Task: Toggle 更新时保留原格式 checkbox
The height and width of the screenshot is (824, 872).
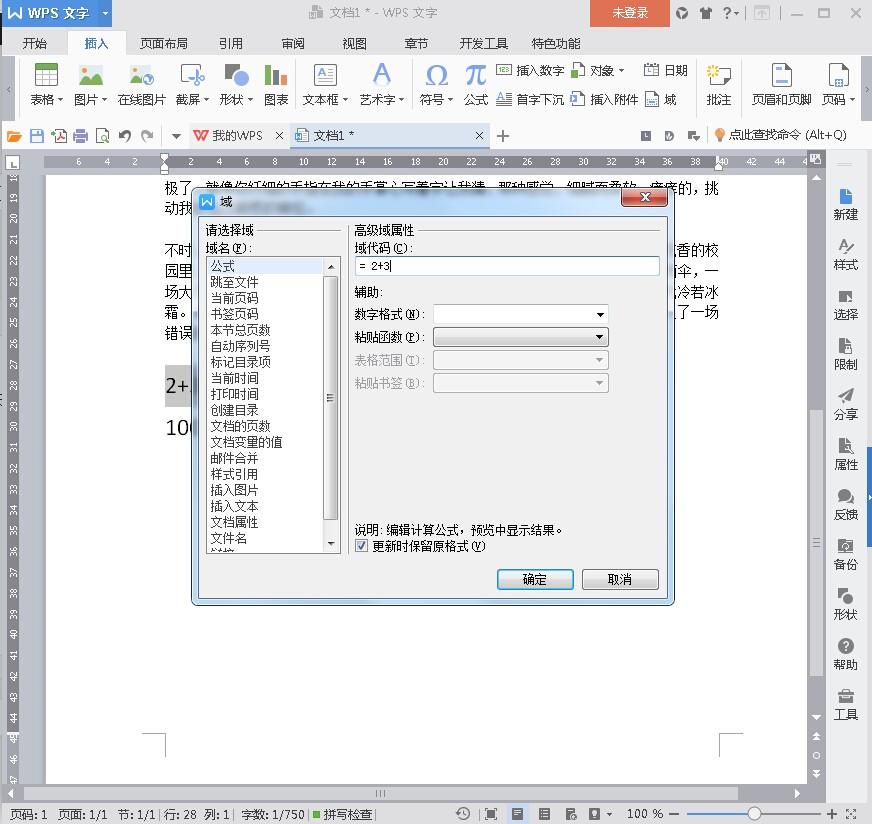Action: (361, 546)
